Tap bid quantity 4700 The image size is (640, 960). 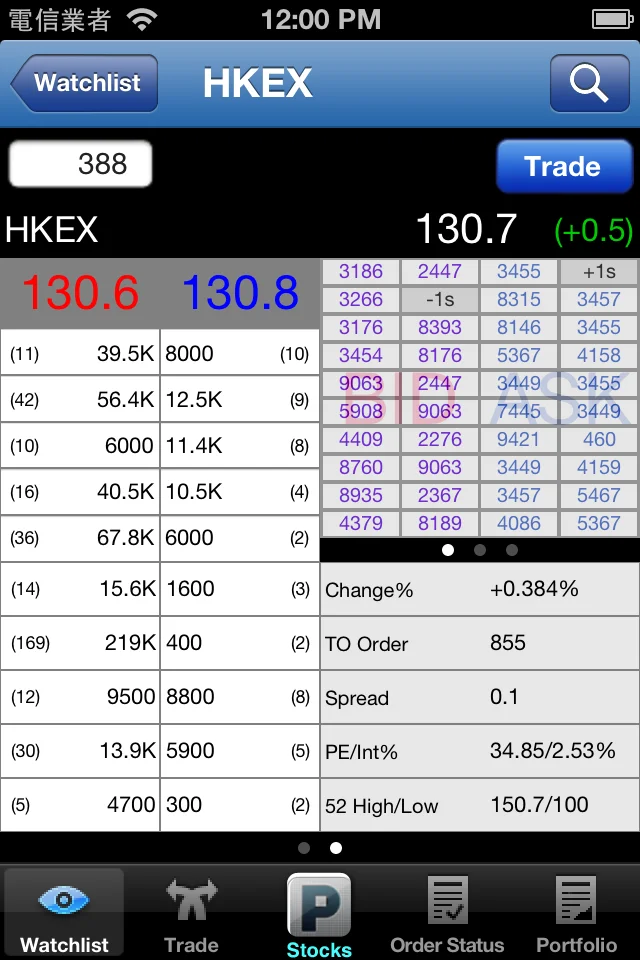tap(131, 804)
